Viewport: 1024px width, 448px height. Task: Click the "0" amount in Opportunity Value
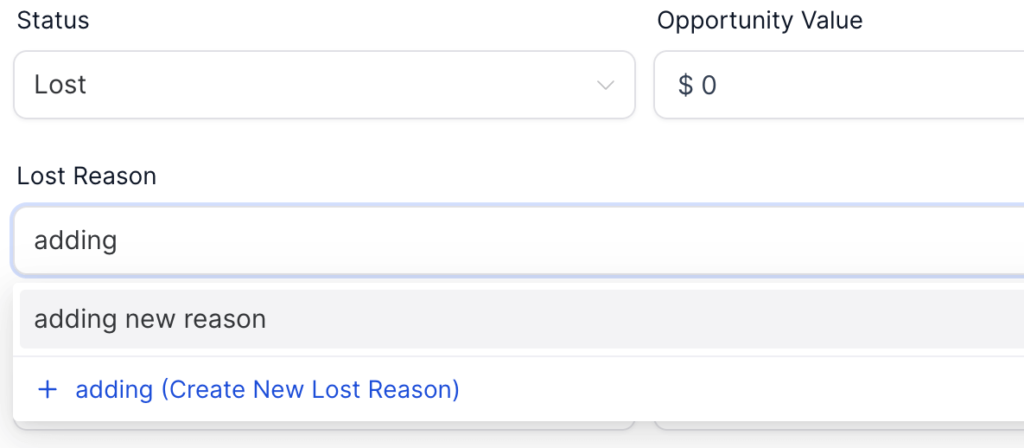709,86
